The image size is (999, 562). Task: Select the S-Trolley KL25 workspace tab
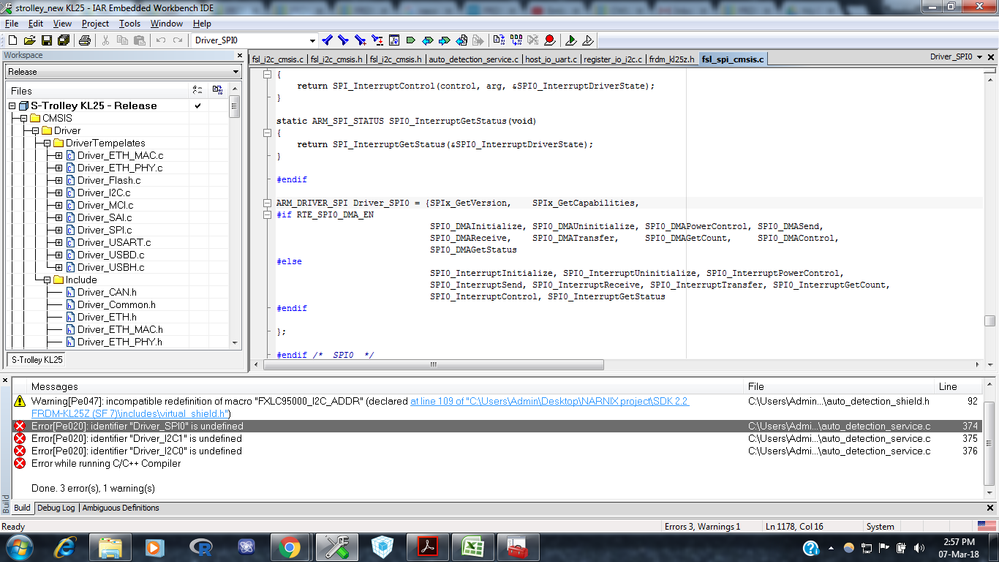pyautogui.click(x=37, y=360)
